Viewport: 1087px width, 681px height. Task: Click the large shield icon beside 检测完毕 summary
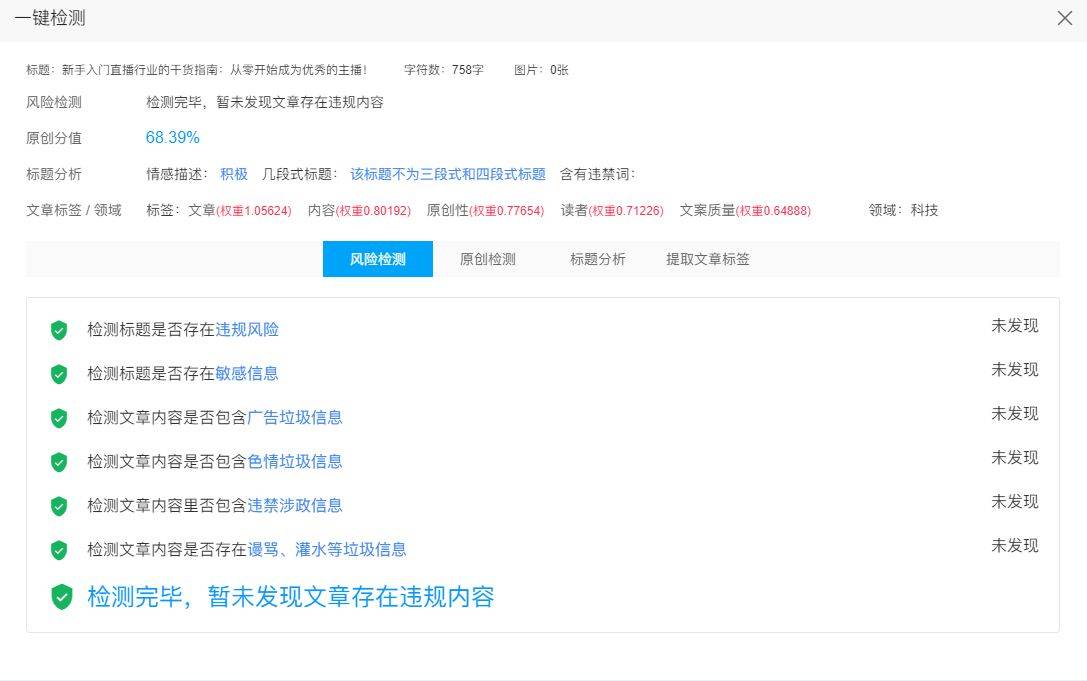62,597
